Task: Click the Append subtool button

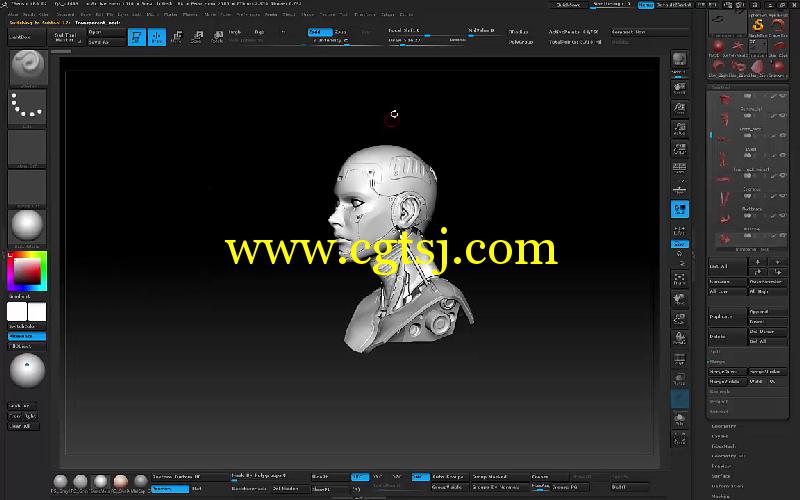Action: tap(767, 312)
